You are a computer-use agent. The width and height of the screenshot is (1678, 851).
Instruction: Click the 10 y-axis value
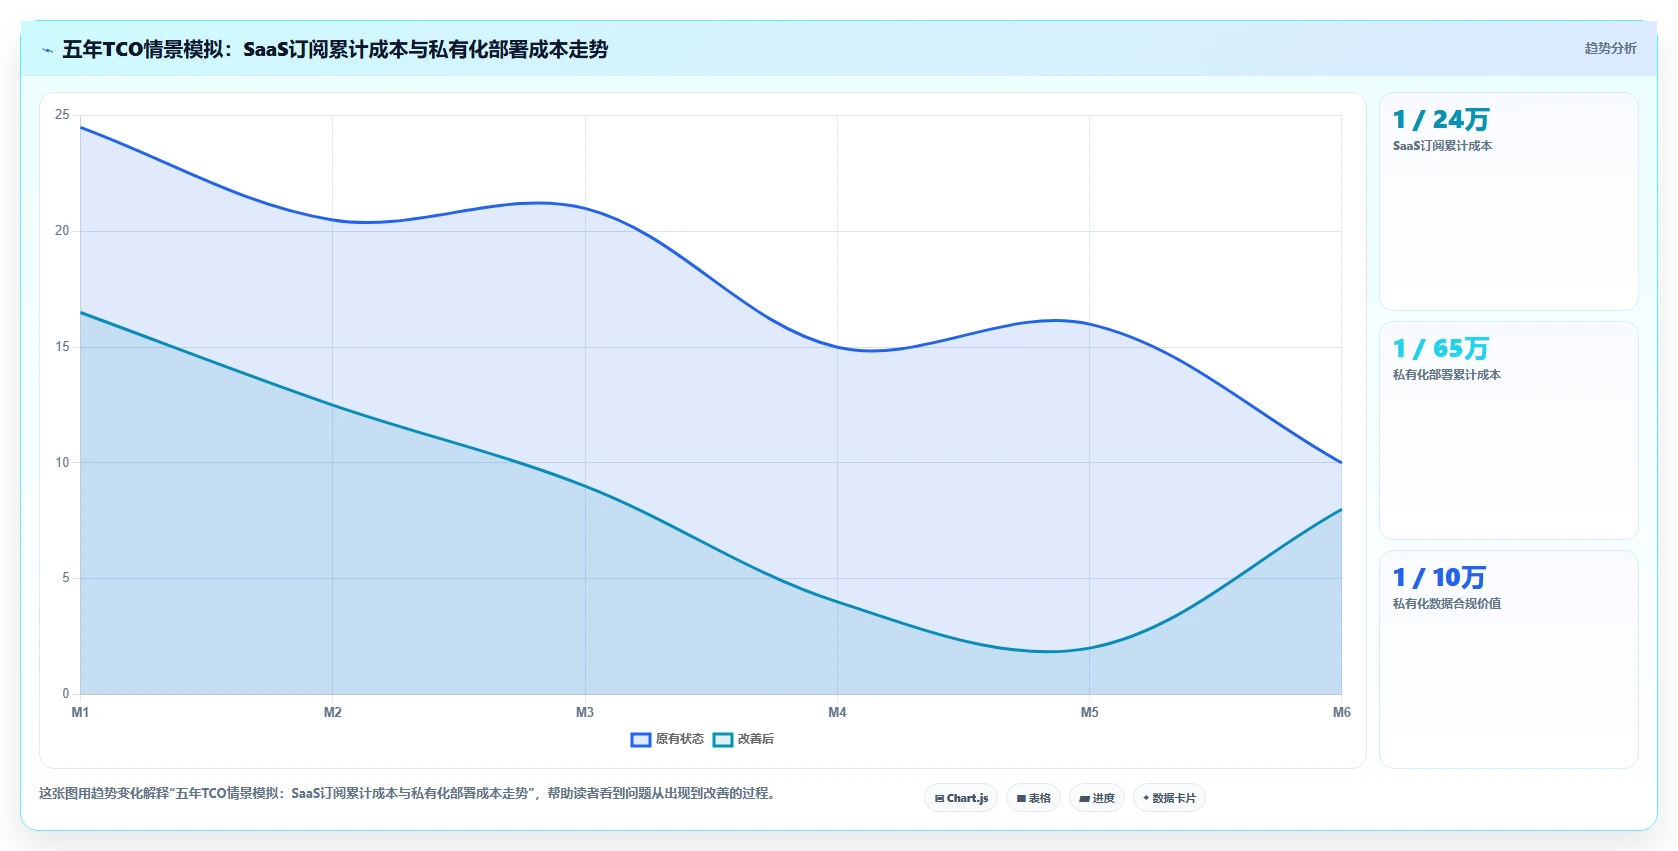62,462
